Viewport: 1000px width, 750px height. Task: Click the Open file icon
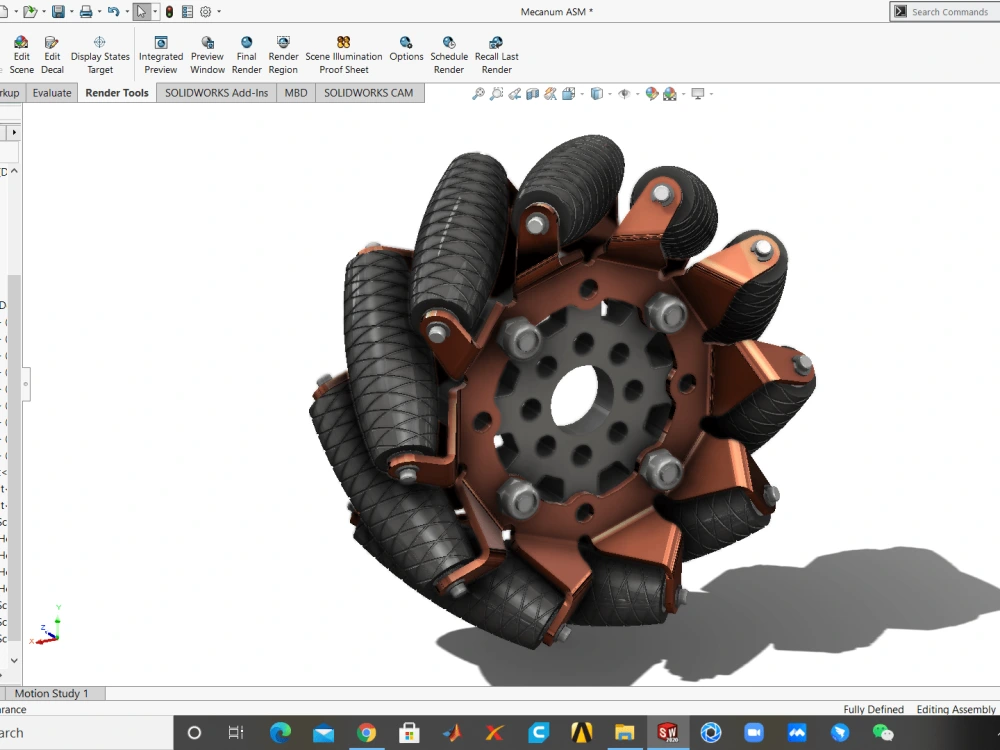29,11
